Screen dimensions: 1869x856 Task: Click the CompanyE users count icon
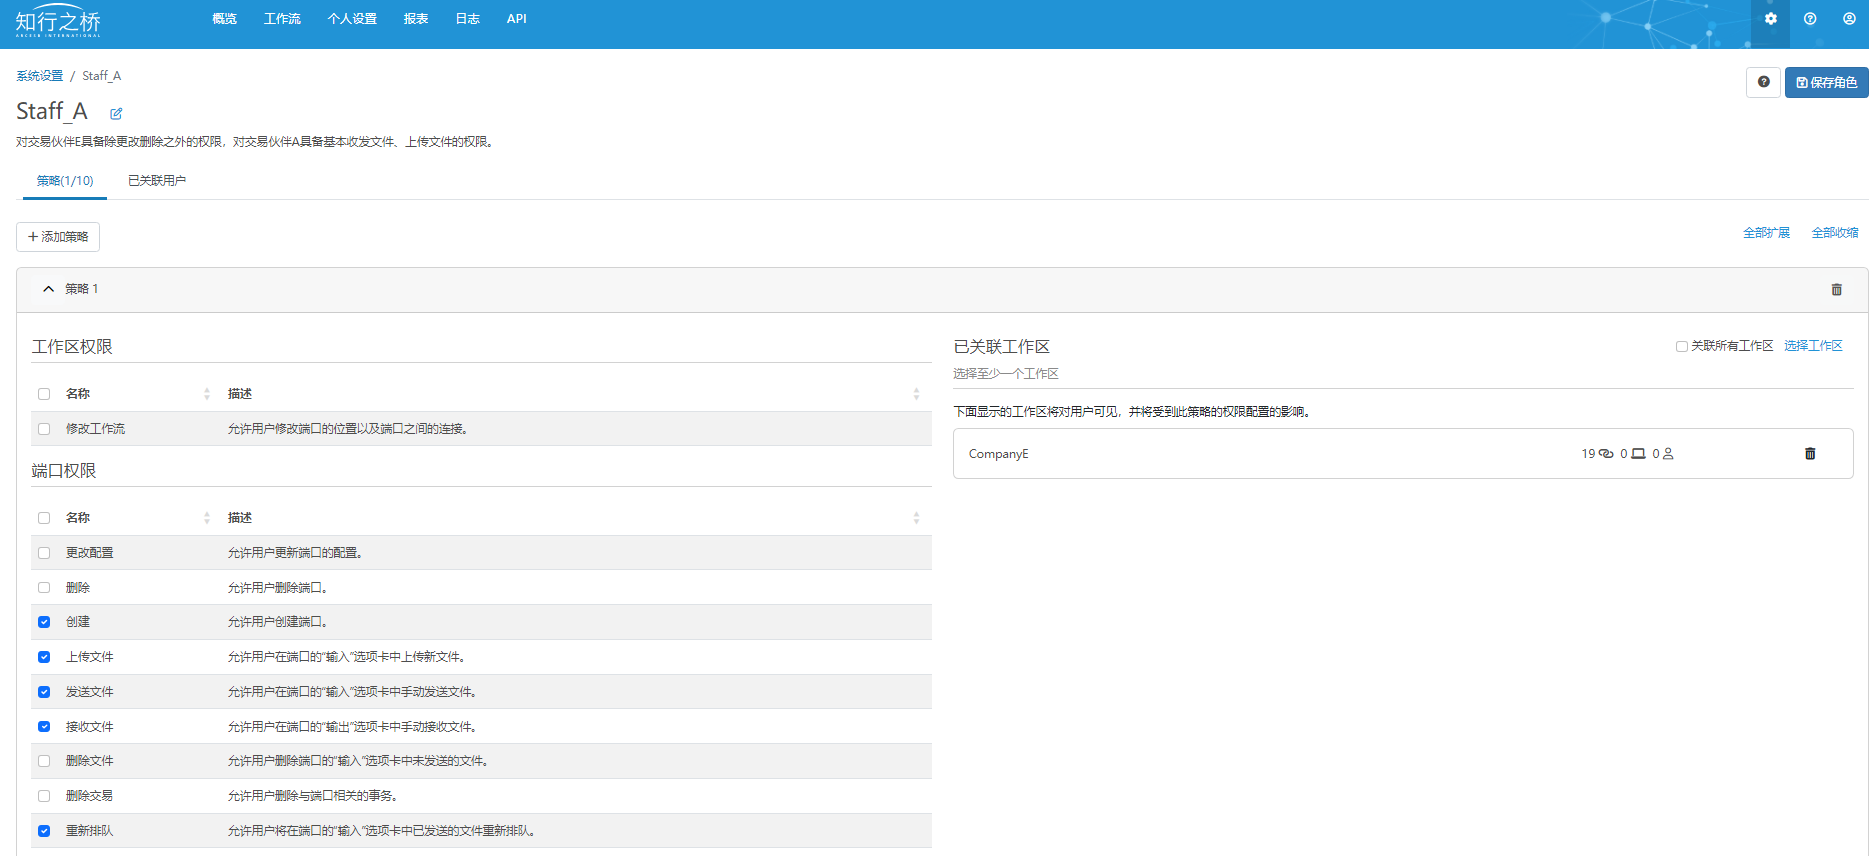(x=1667, y=454)
